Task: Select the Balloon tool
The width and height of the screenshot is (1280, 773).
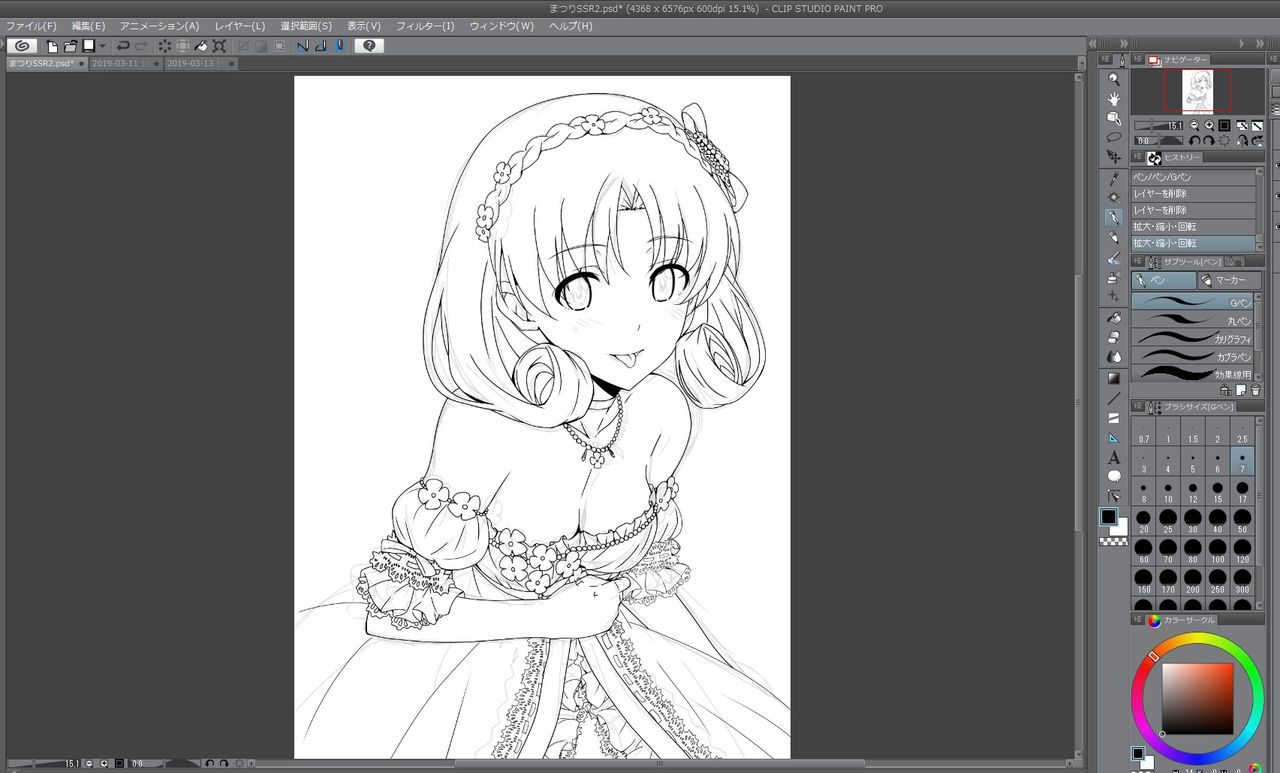Action: point(1114,476)
